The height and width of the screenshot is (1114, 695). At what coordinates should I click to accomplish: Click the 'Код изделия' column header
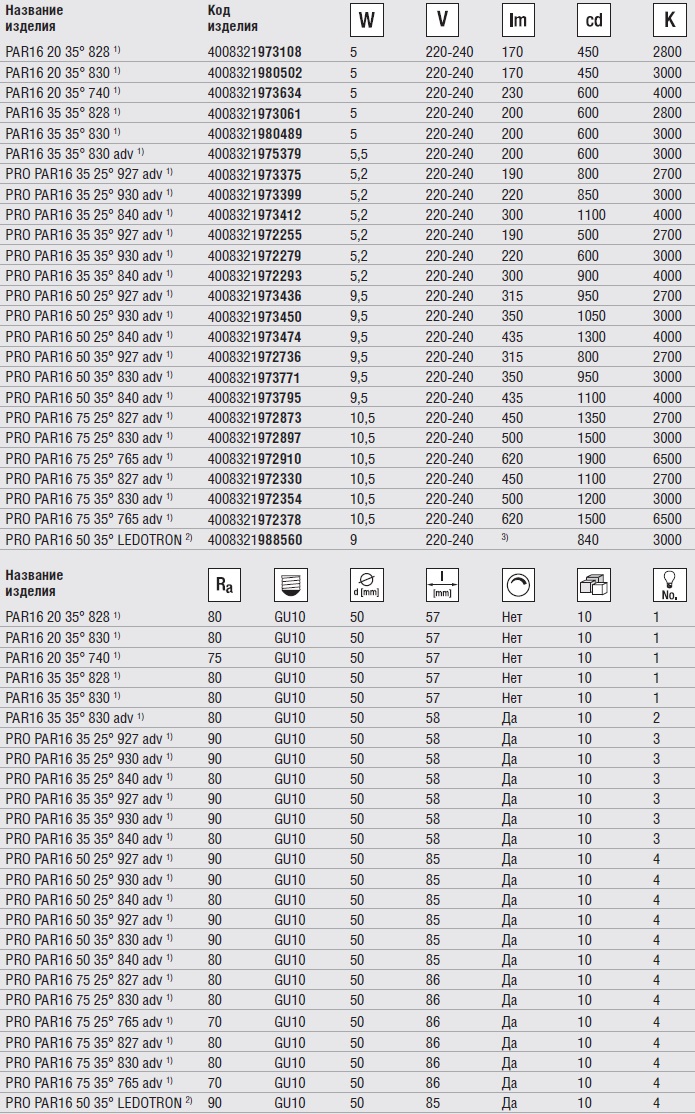coord(232,18)
